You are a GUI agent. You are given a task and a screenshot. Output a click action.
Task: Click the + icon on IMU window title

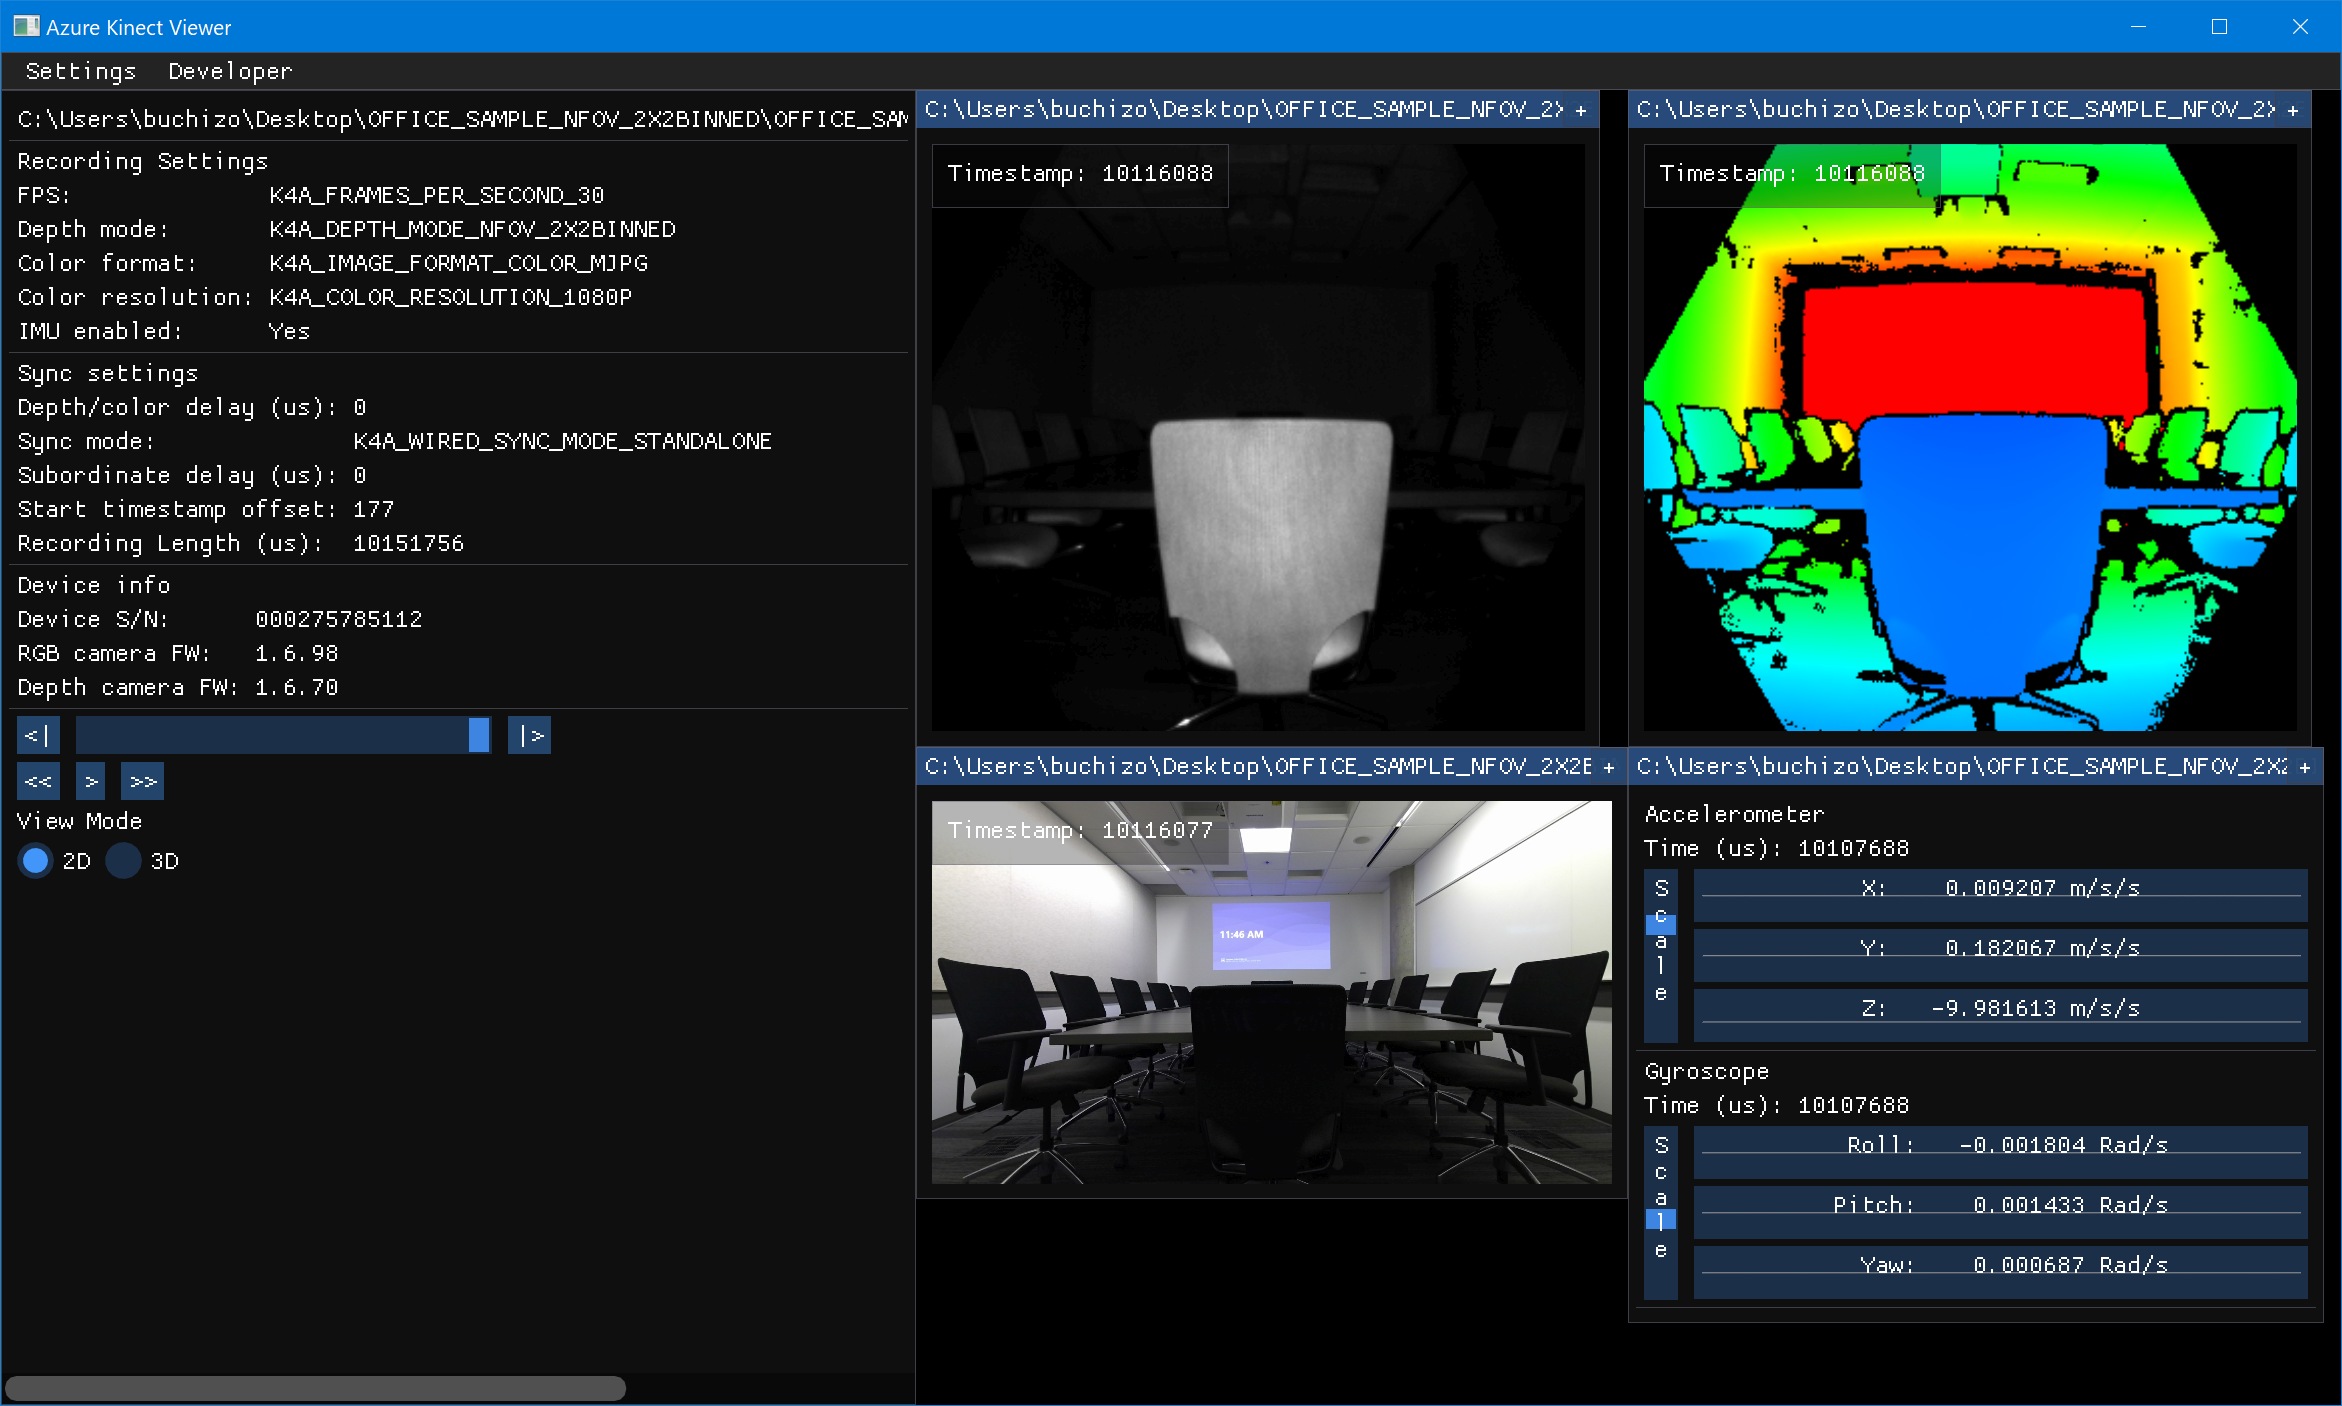(2305, 767)
